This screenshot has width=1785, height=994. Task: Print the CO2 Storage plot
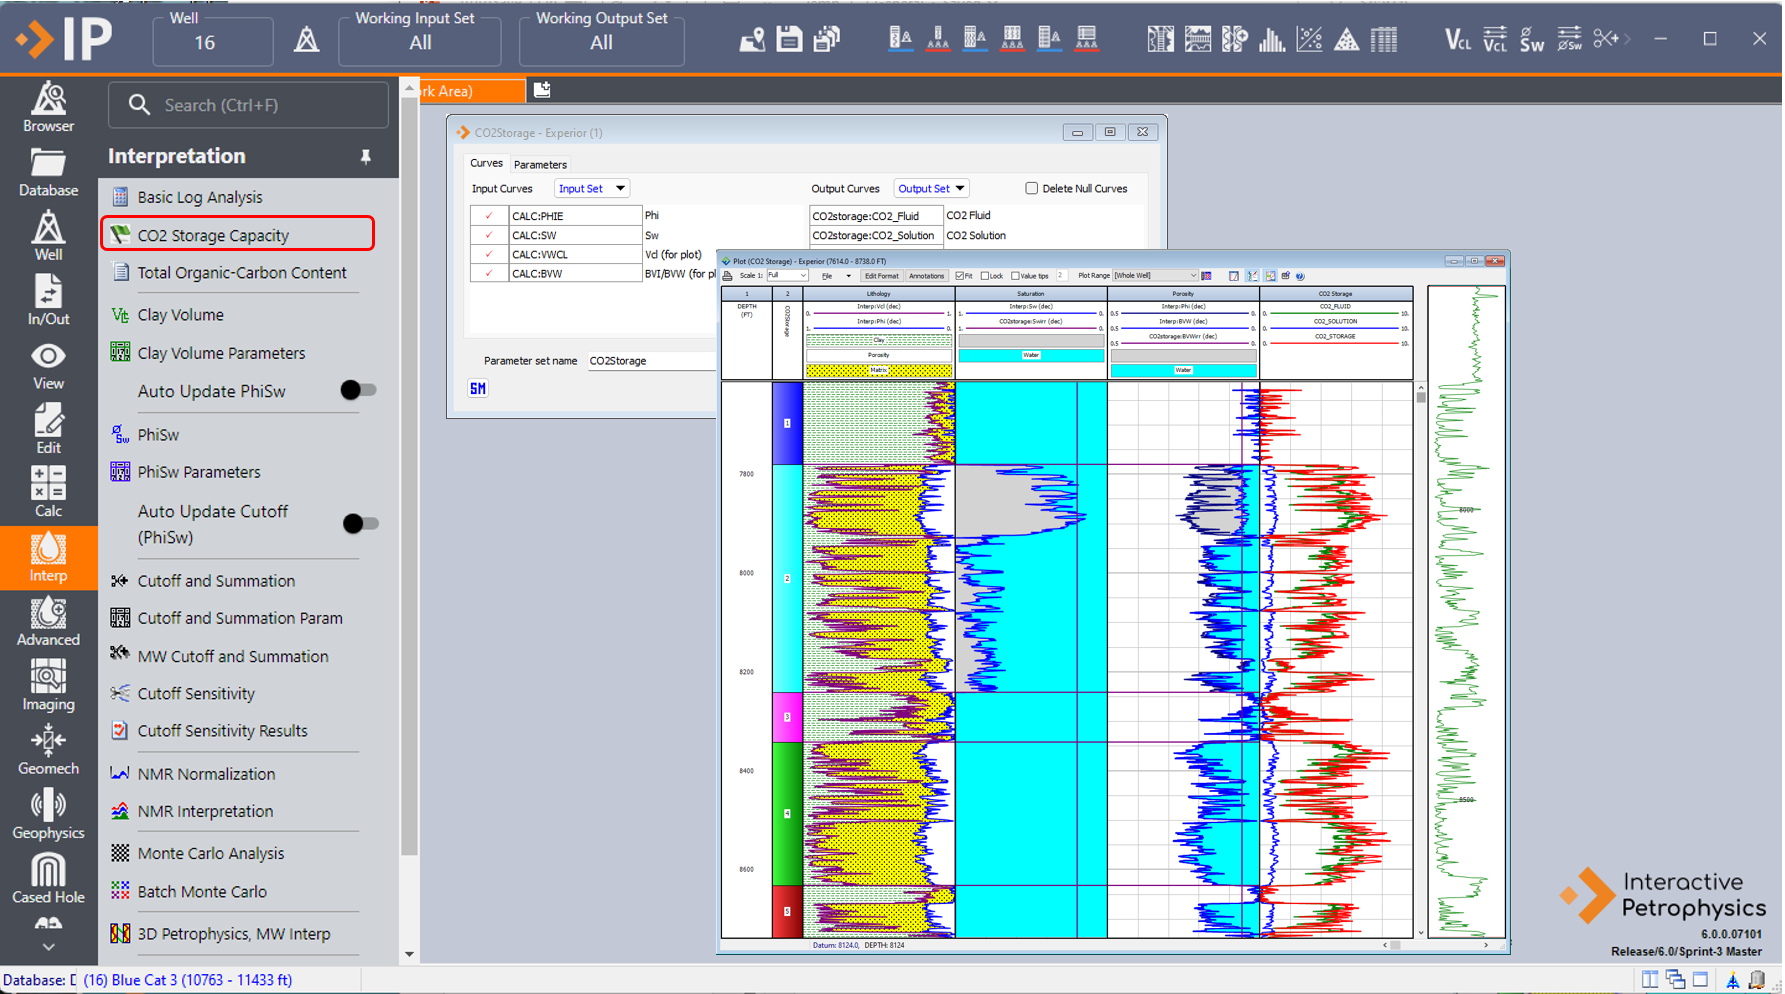pyautogui.click(x=728, y=276)
